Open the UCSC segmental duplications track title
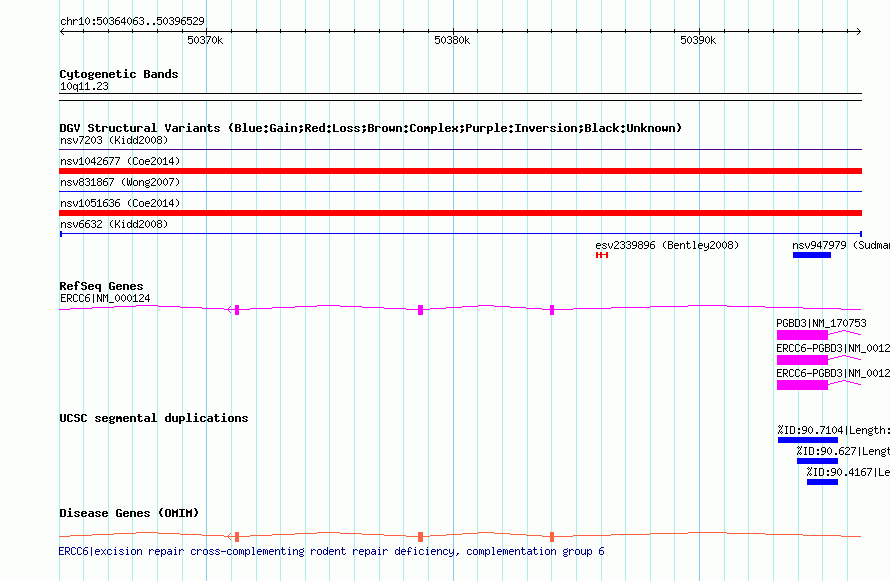 [x=154, y=418]
